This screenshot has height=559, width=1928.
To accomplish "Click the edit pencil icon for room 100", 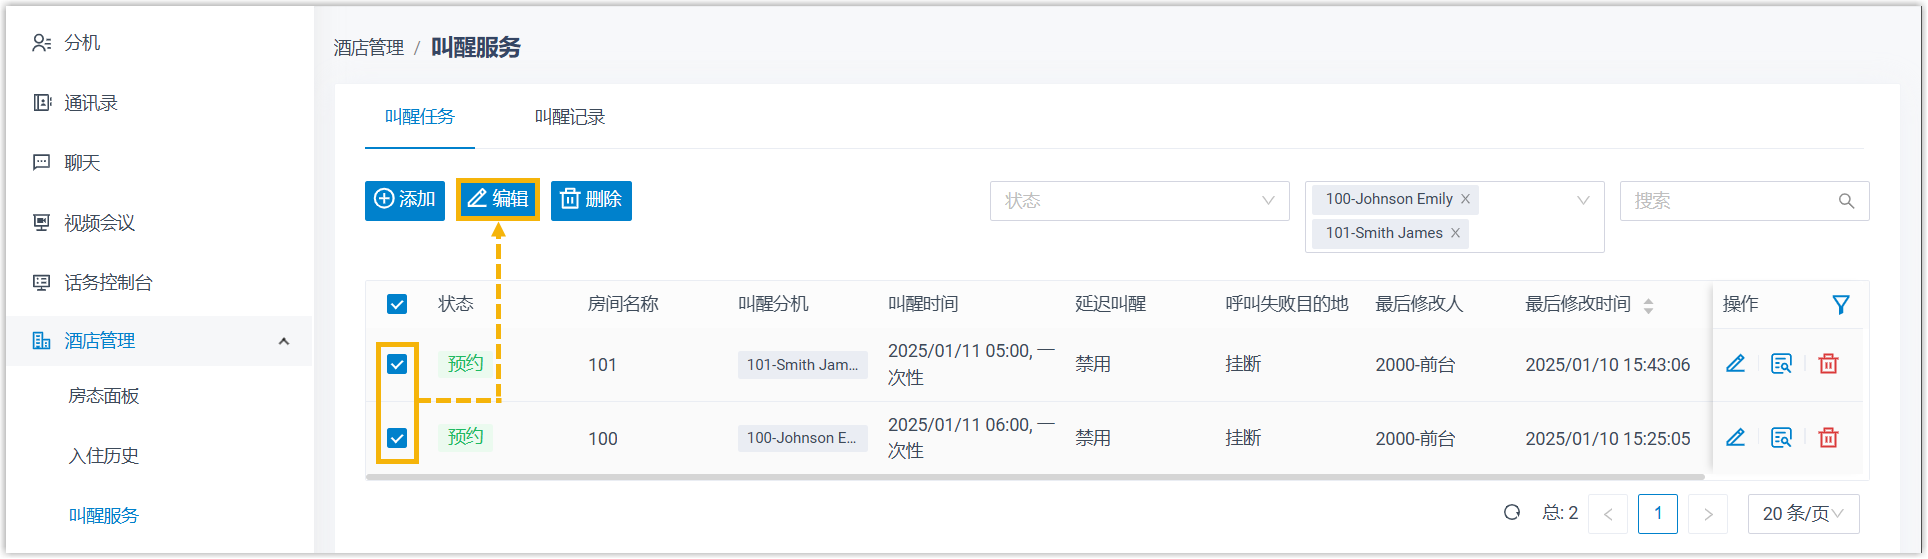I will pyautogui.click(x=1735, y=438).
